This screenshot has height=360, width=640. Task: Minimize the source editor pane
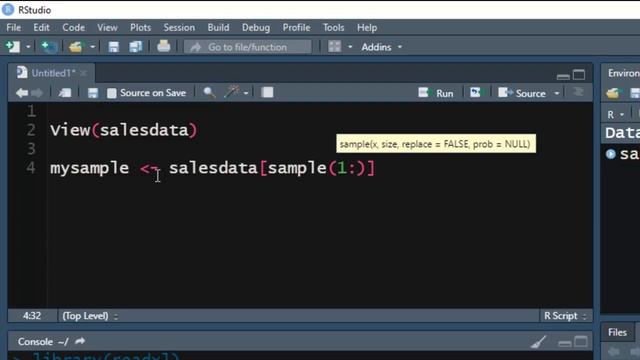(563, 76)
